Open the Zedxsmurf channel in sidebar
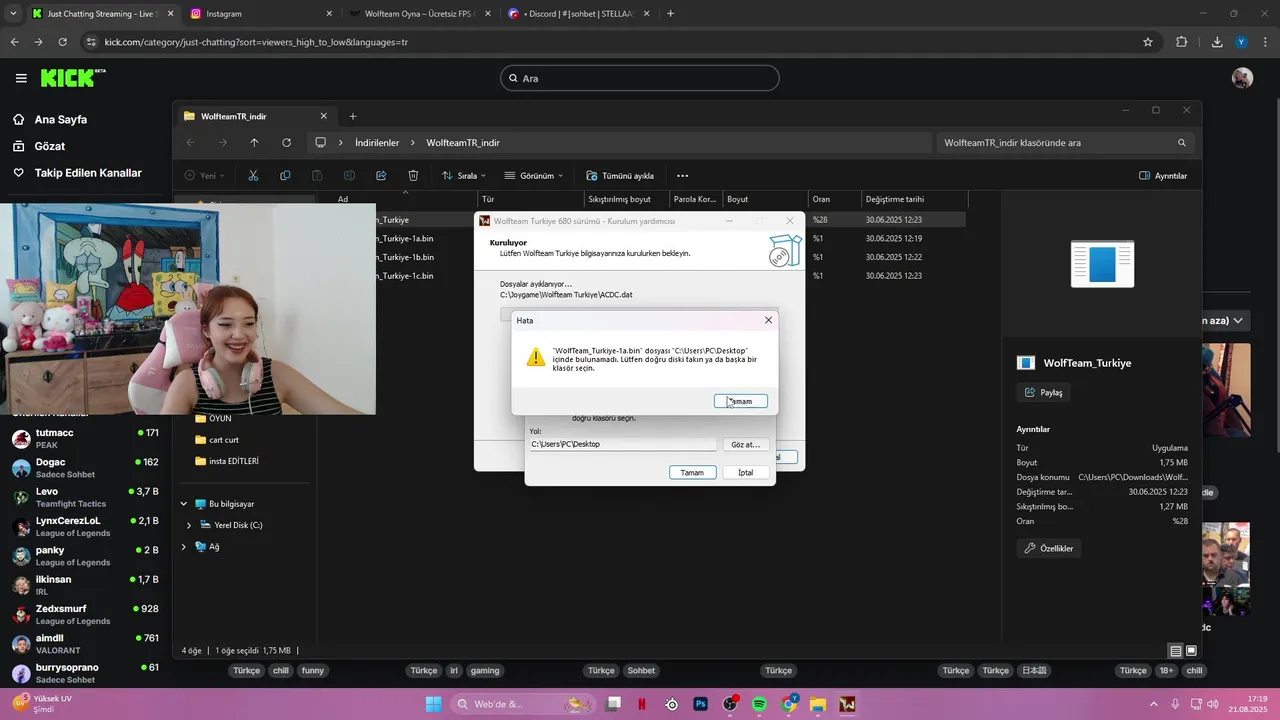Viewport: 1280px width, 720px height. pyautogui.click(x=85, y=614)
